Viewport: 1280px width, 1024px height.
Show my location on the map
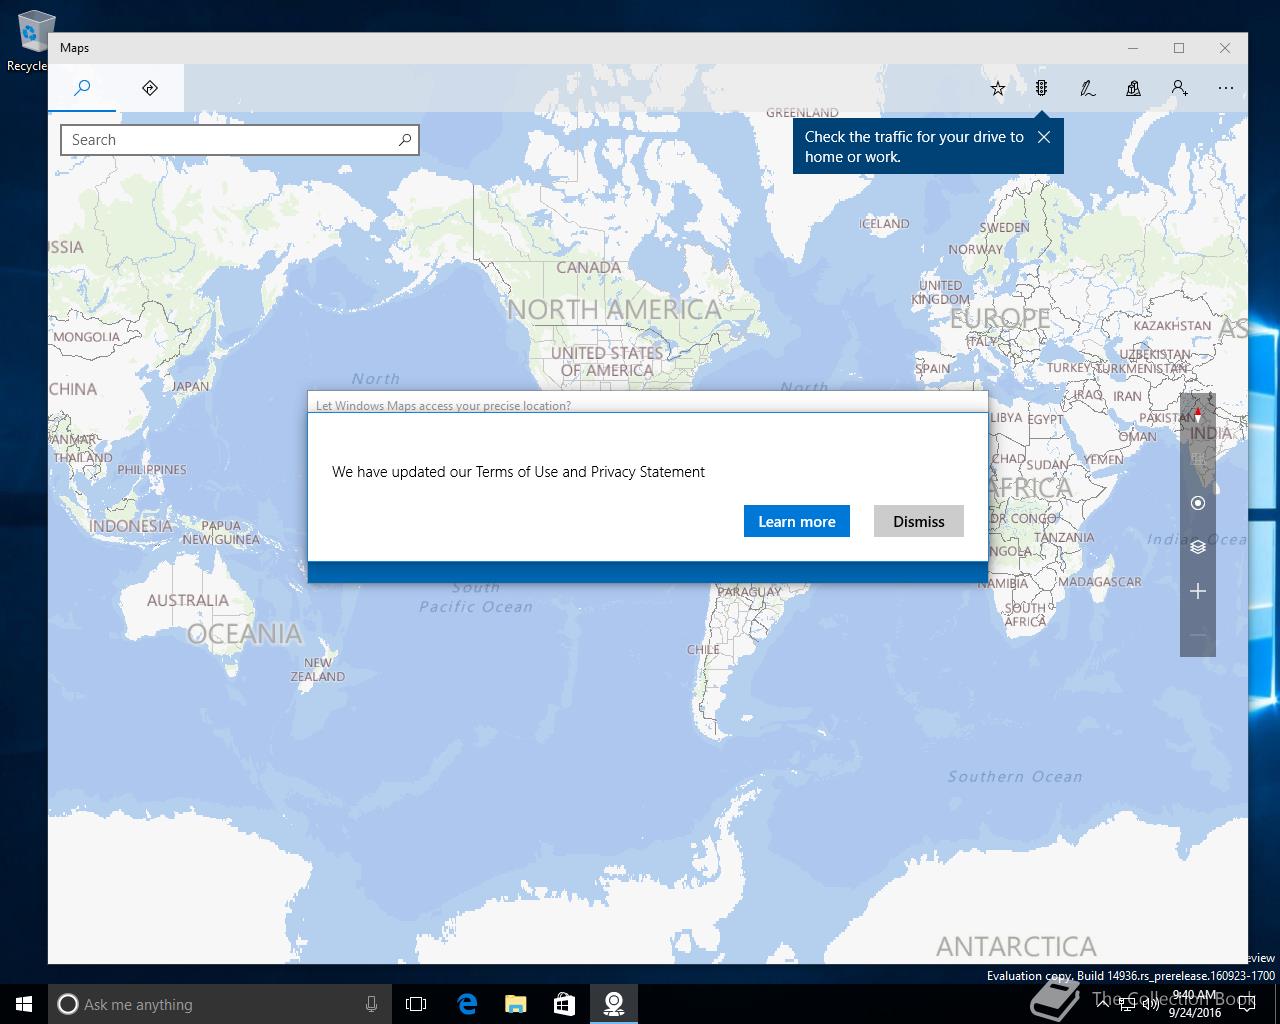click(1198, 503)
